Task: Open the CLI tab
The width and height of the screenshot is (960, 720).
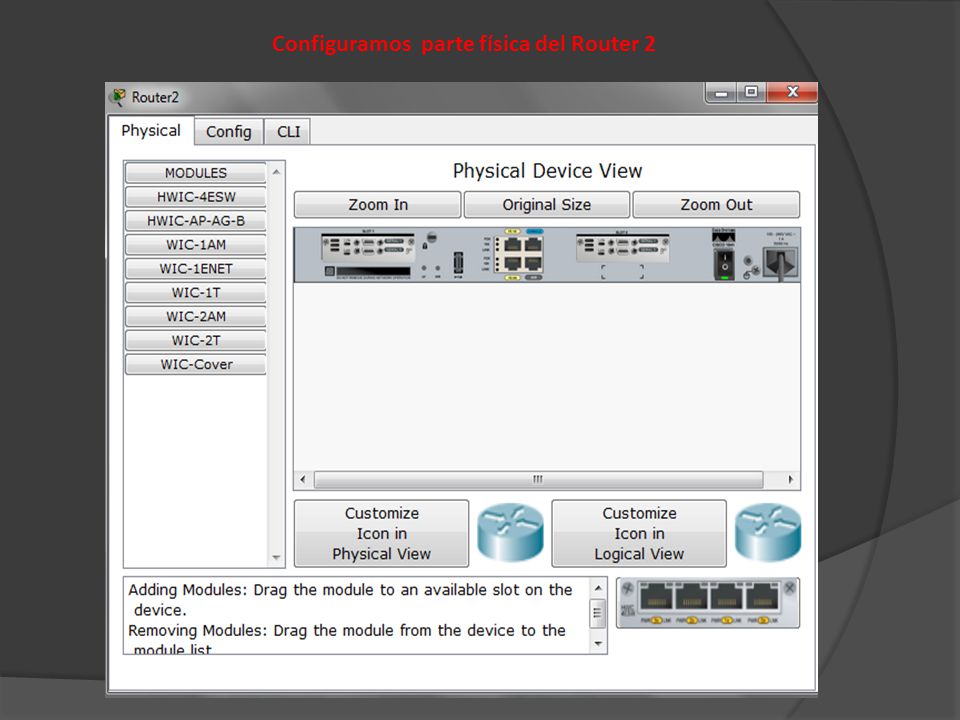Action: coord(288,132)
